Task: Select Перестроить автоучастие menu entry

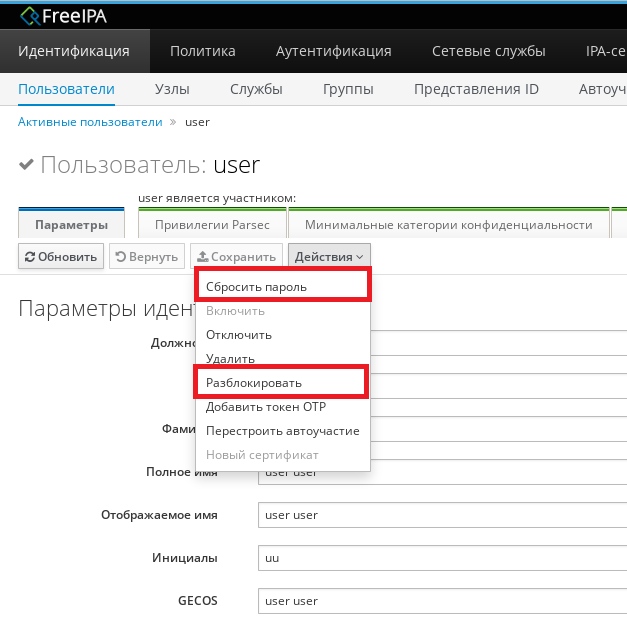Action: click(282, 431)
